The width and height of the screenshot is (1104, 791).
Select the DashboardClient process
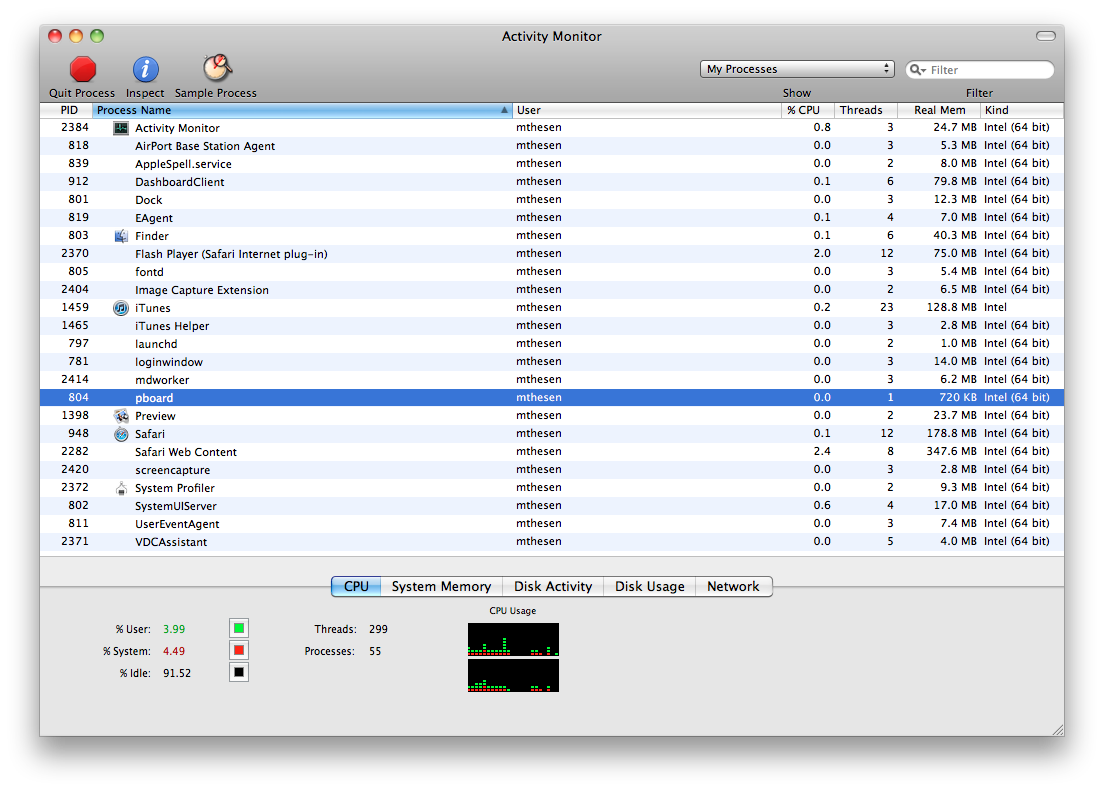(x=552, y=182)
